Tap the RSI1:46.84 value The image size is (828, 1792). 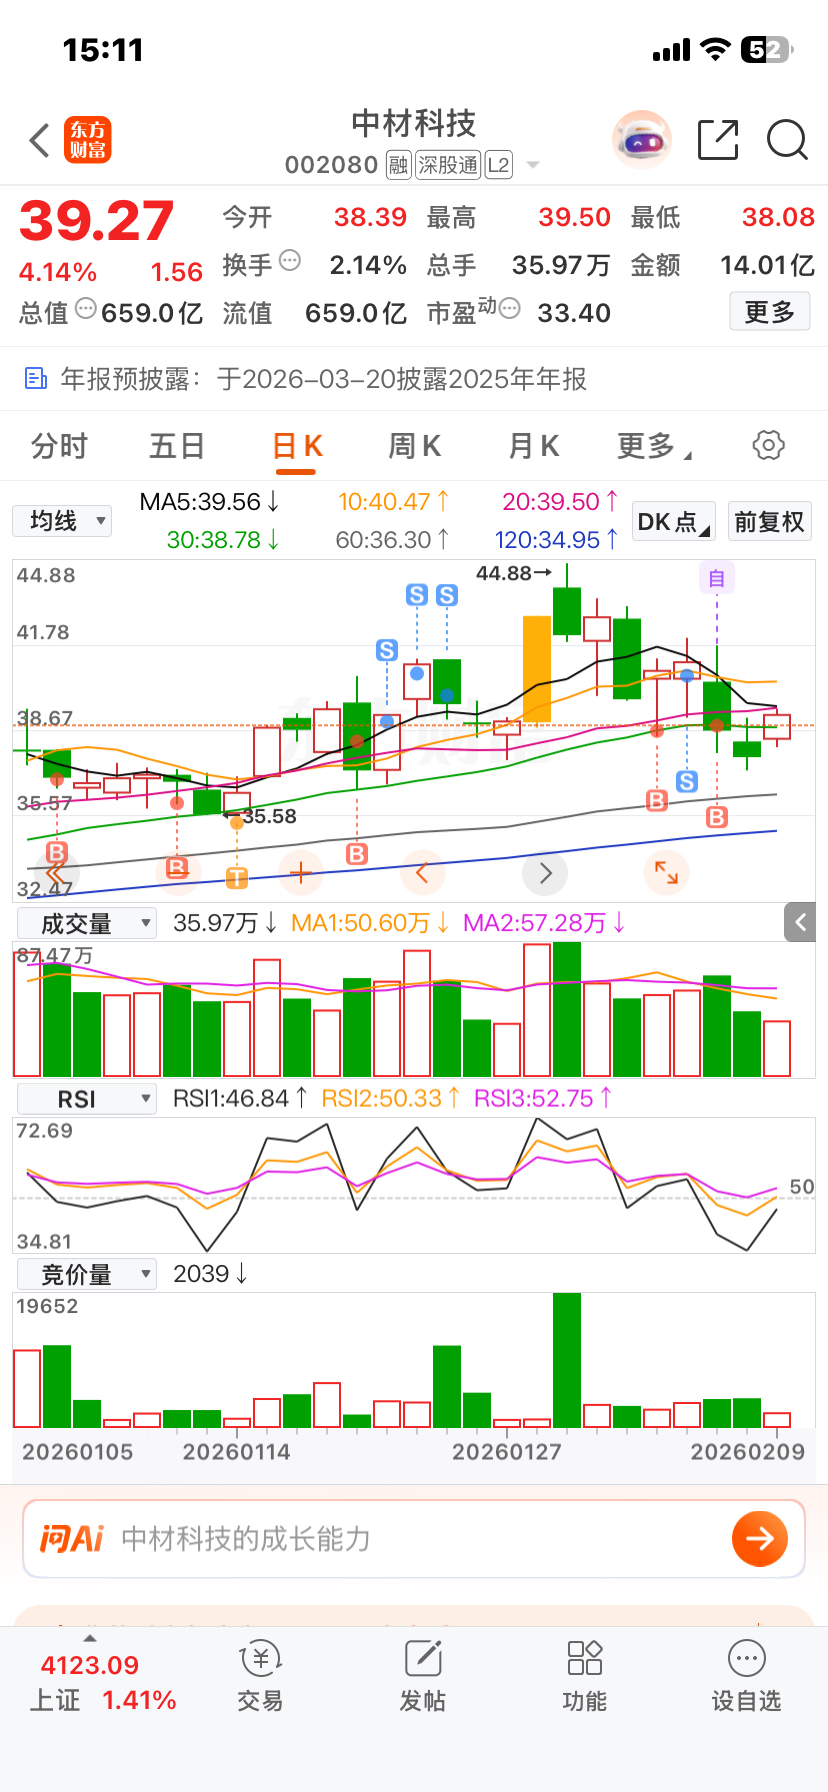(240, 1098)
